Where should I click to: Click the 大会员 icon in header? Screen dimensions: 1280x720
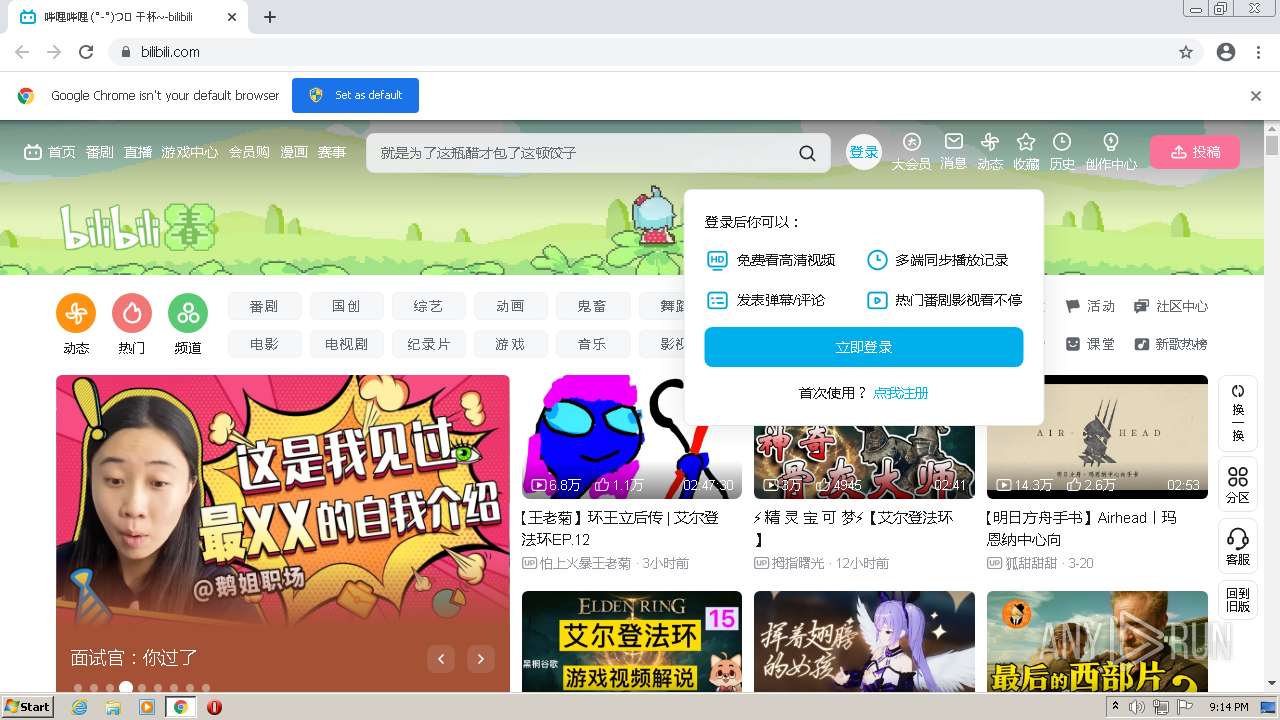[x=911, y=142]
